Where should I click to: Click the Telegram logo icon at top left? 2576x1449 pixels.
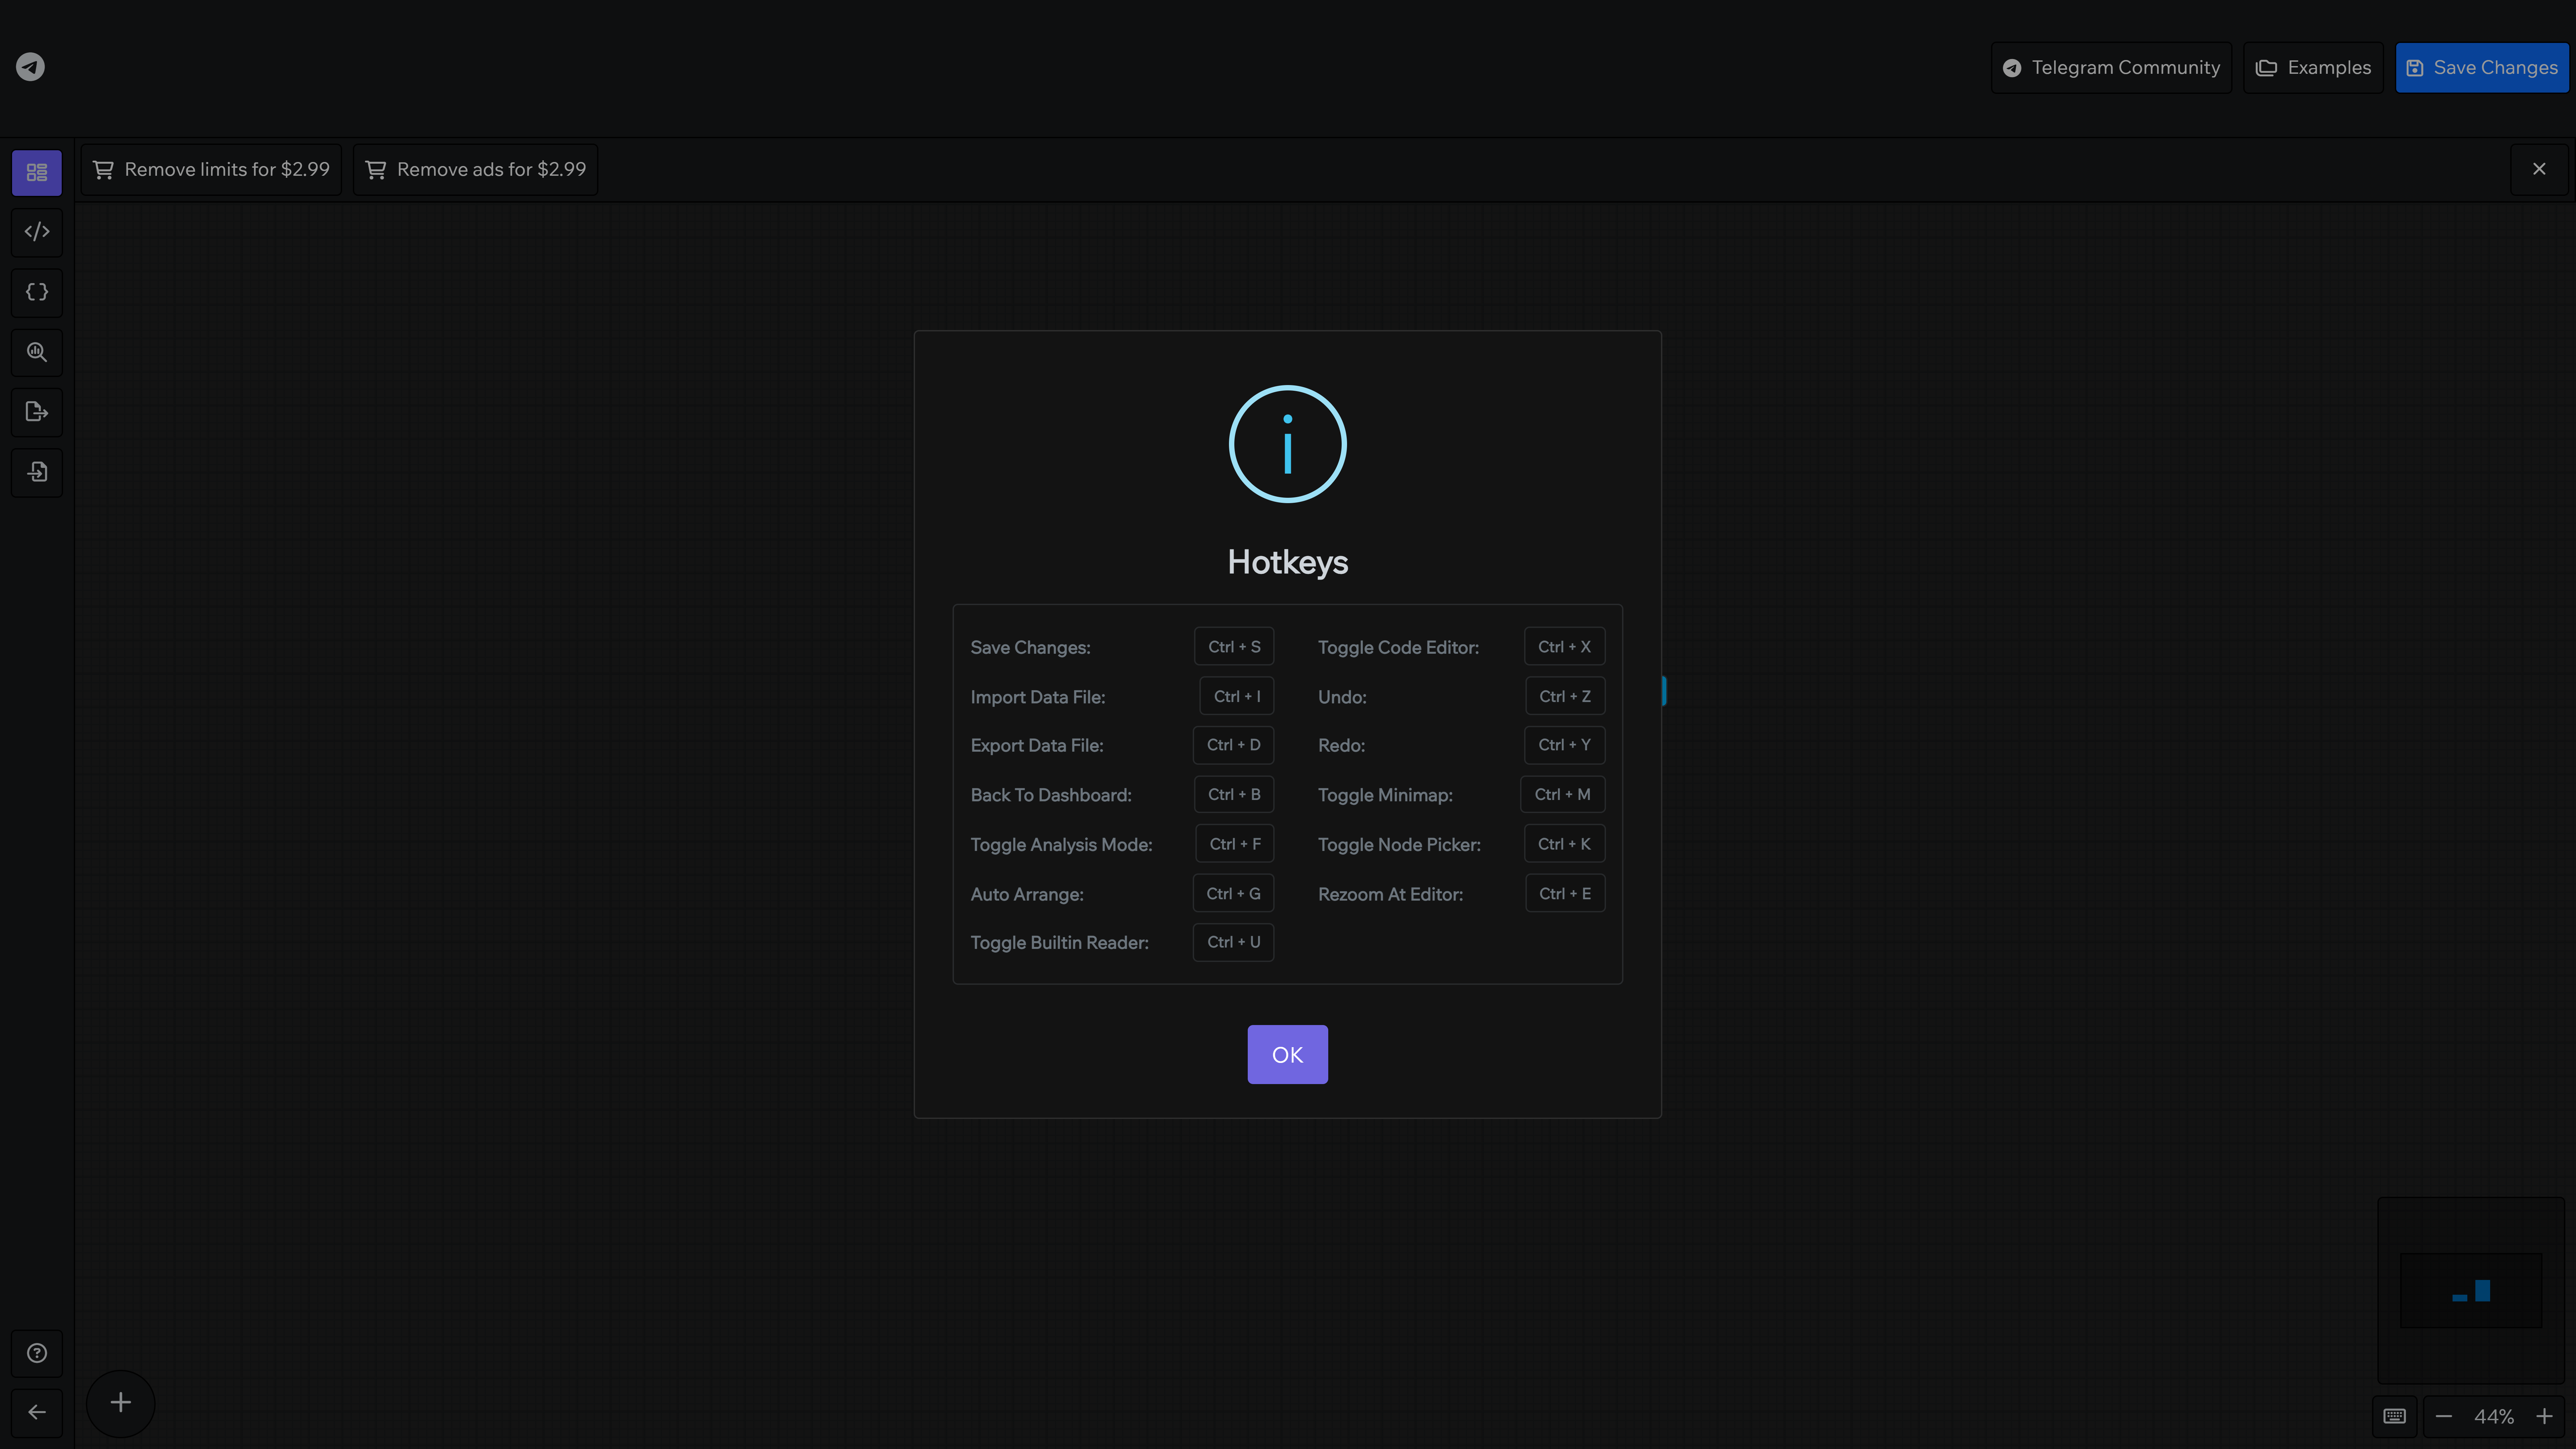tap(30, 67)
